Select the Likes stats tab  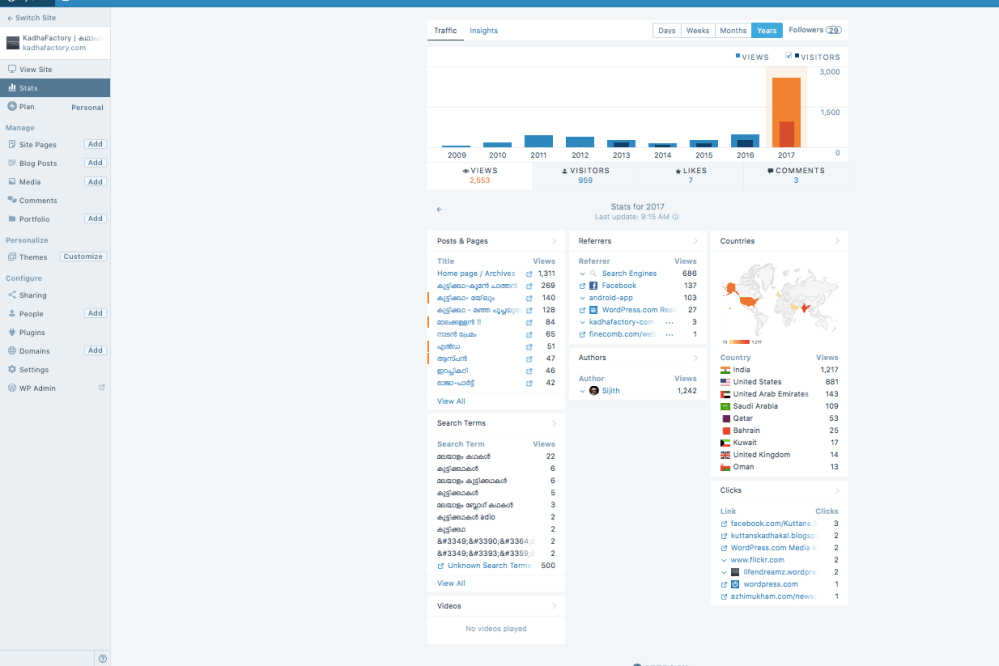[690, 175]
